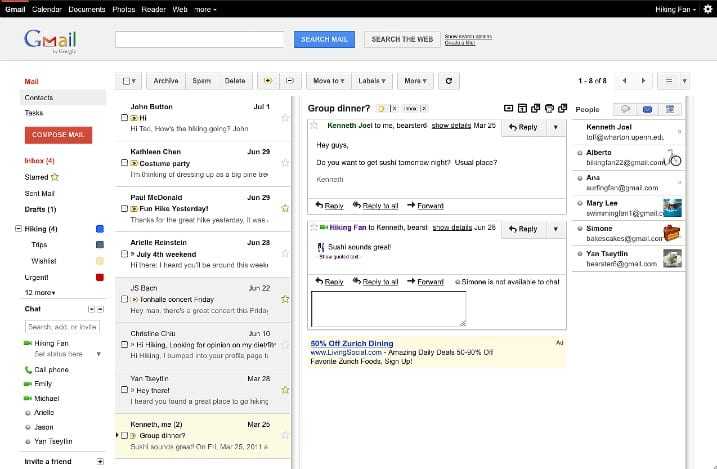Check the July 4th weekend email checkbox
The height and width of the screenshot is (469, 717).
[x=124, y=254]
